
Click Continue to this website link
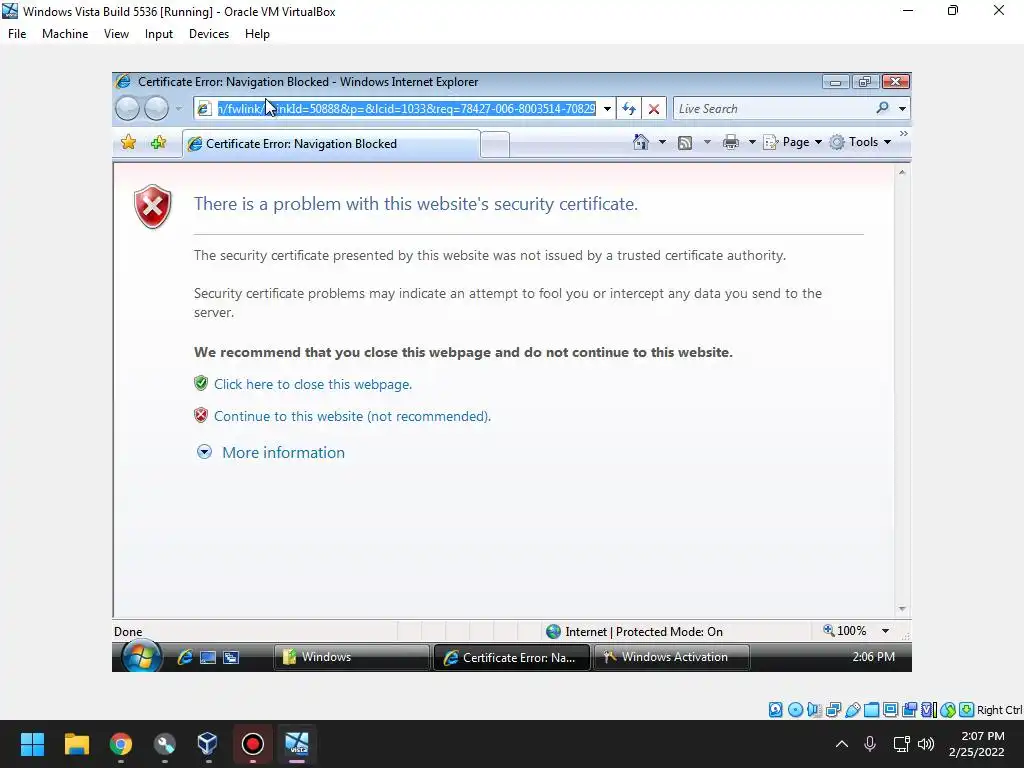click(x=353, y=416)
